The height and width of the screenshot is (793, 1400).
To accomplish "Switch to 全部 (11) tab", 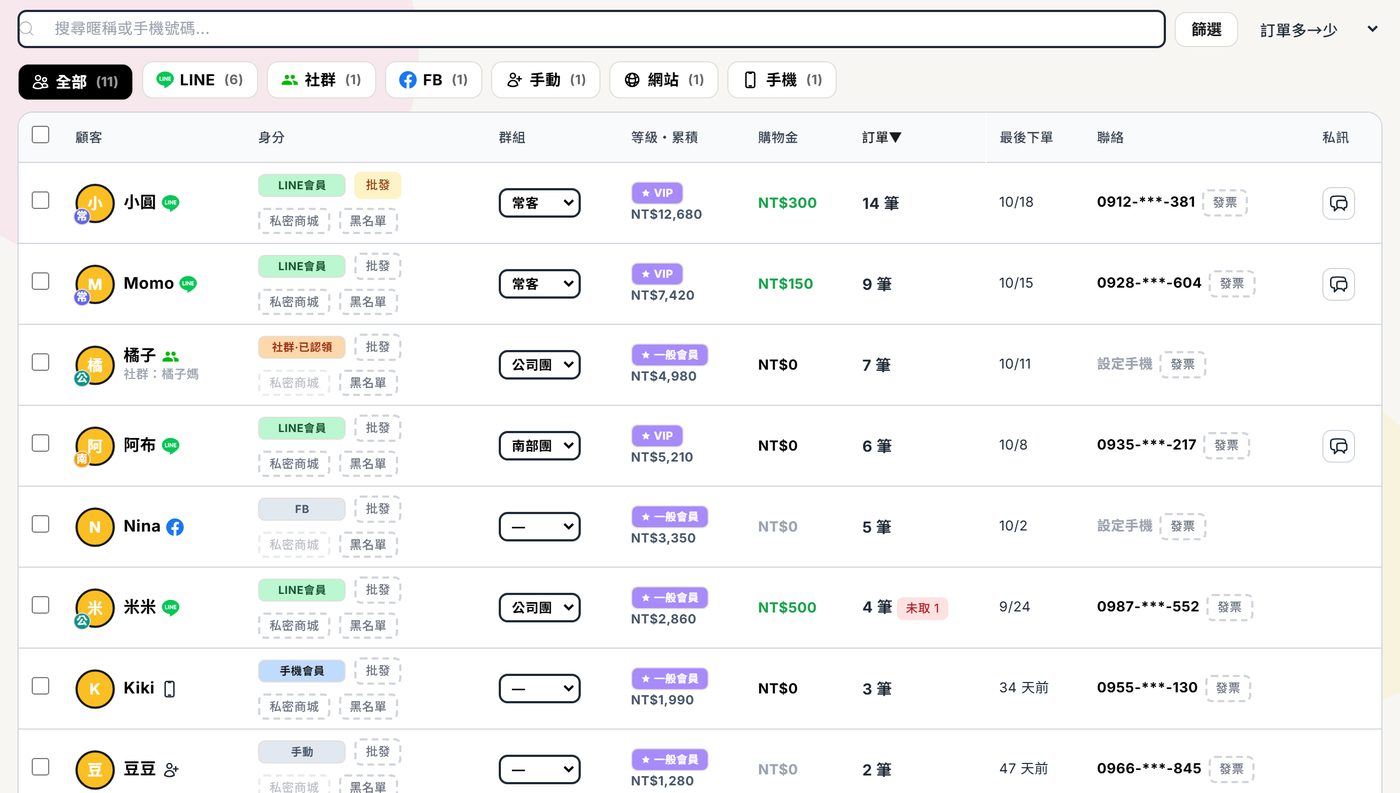I will pyautogui.click(x=75, y=81).
